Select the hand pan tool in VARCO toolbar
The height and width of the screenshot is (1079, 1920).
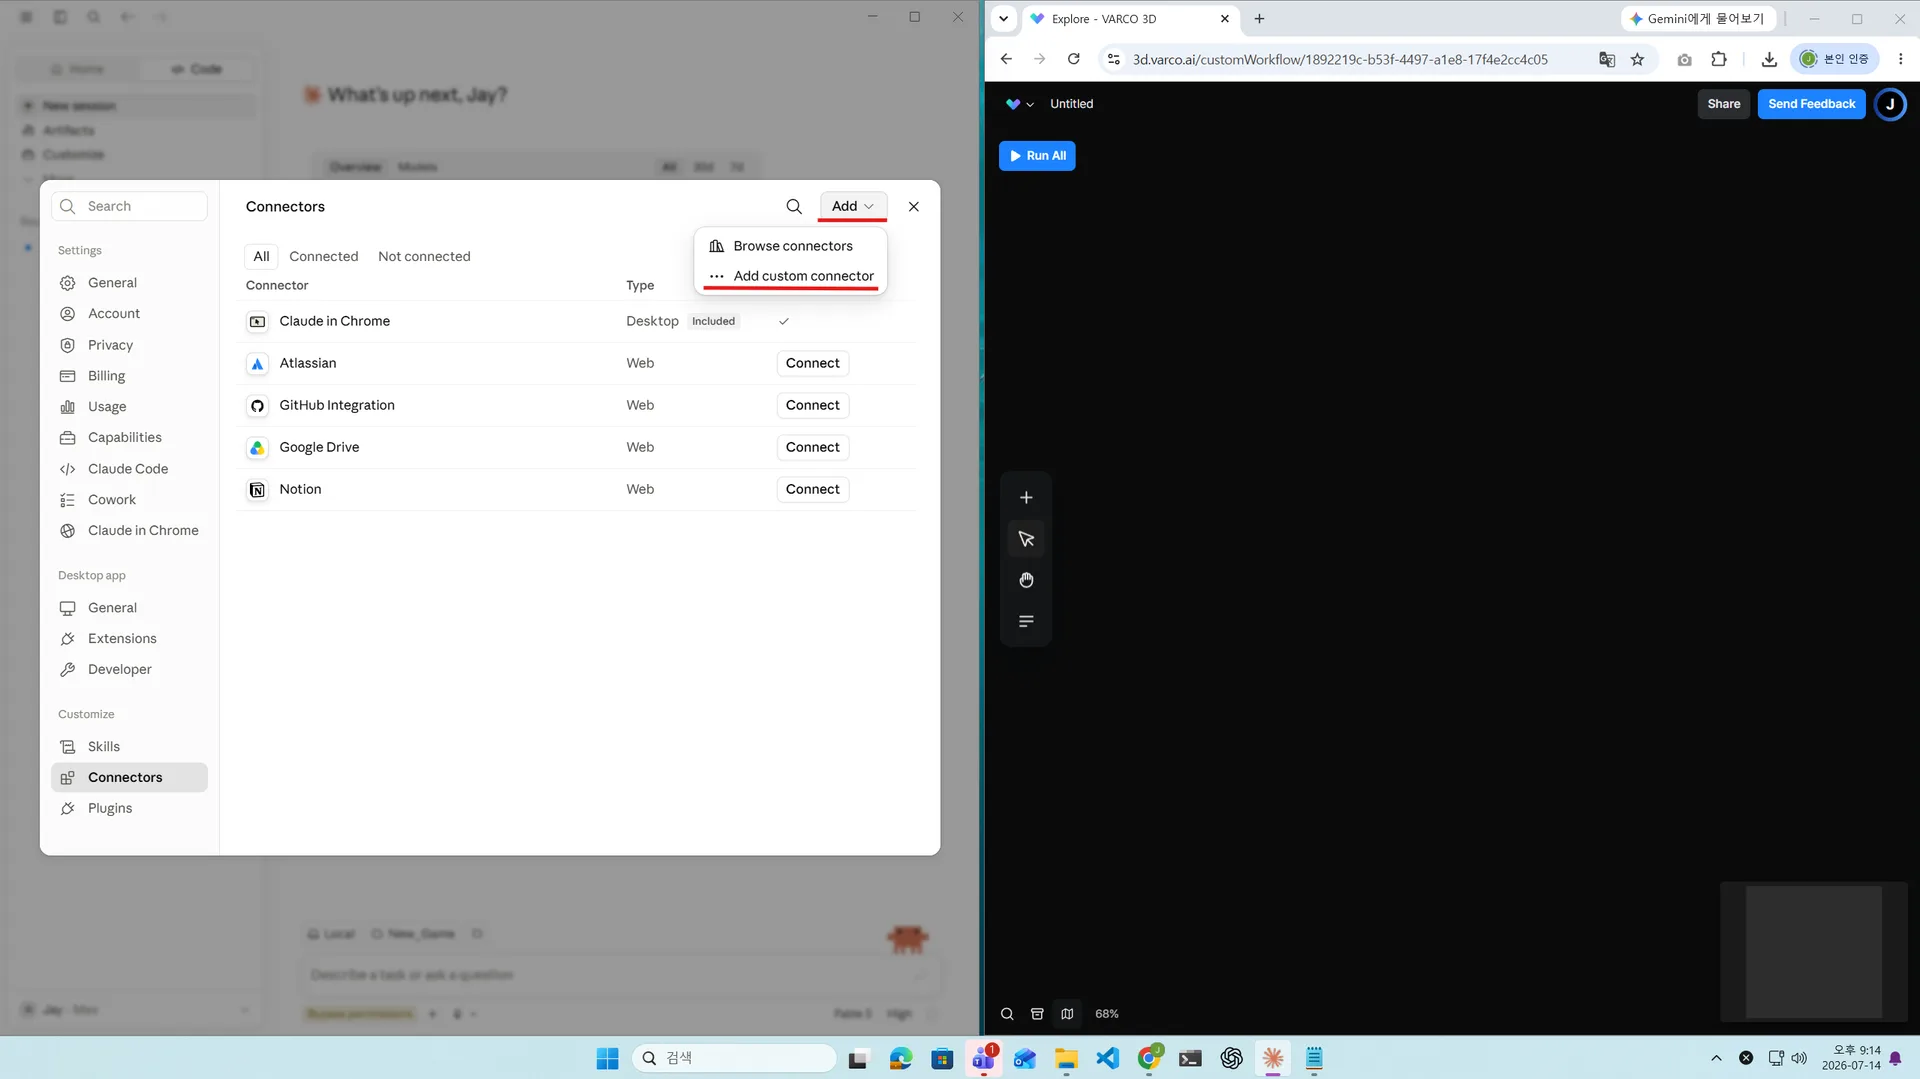pos(1026,580)
